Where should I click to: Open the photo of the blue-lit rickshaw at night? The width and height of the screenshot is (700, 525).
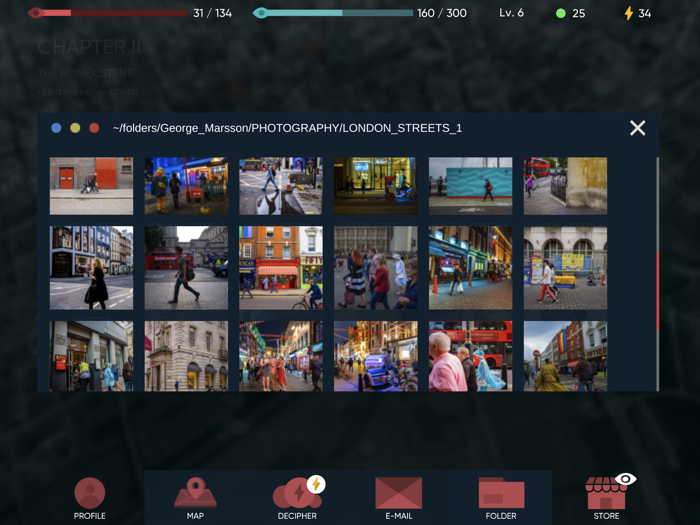point(376,356)
